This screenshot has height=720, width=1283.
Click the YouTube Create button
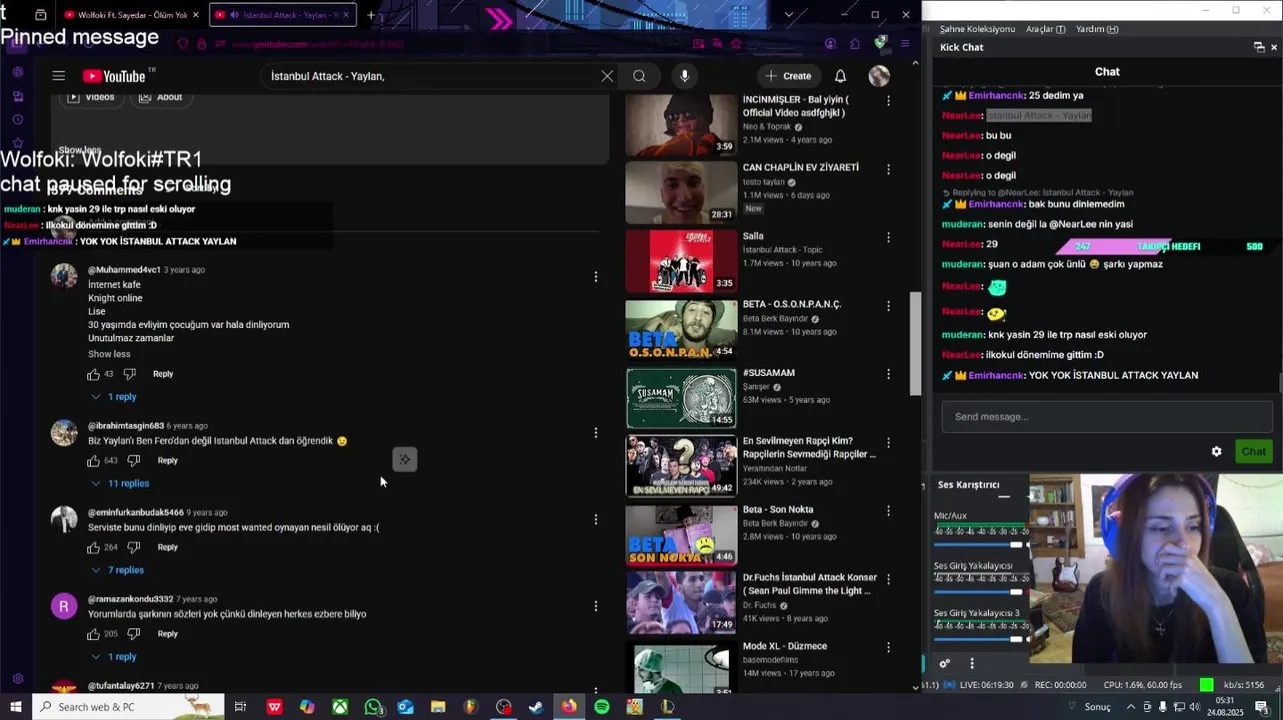(788, 76)
